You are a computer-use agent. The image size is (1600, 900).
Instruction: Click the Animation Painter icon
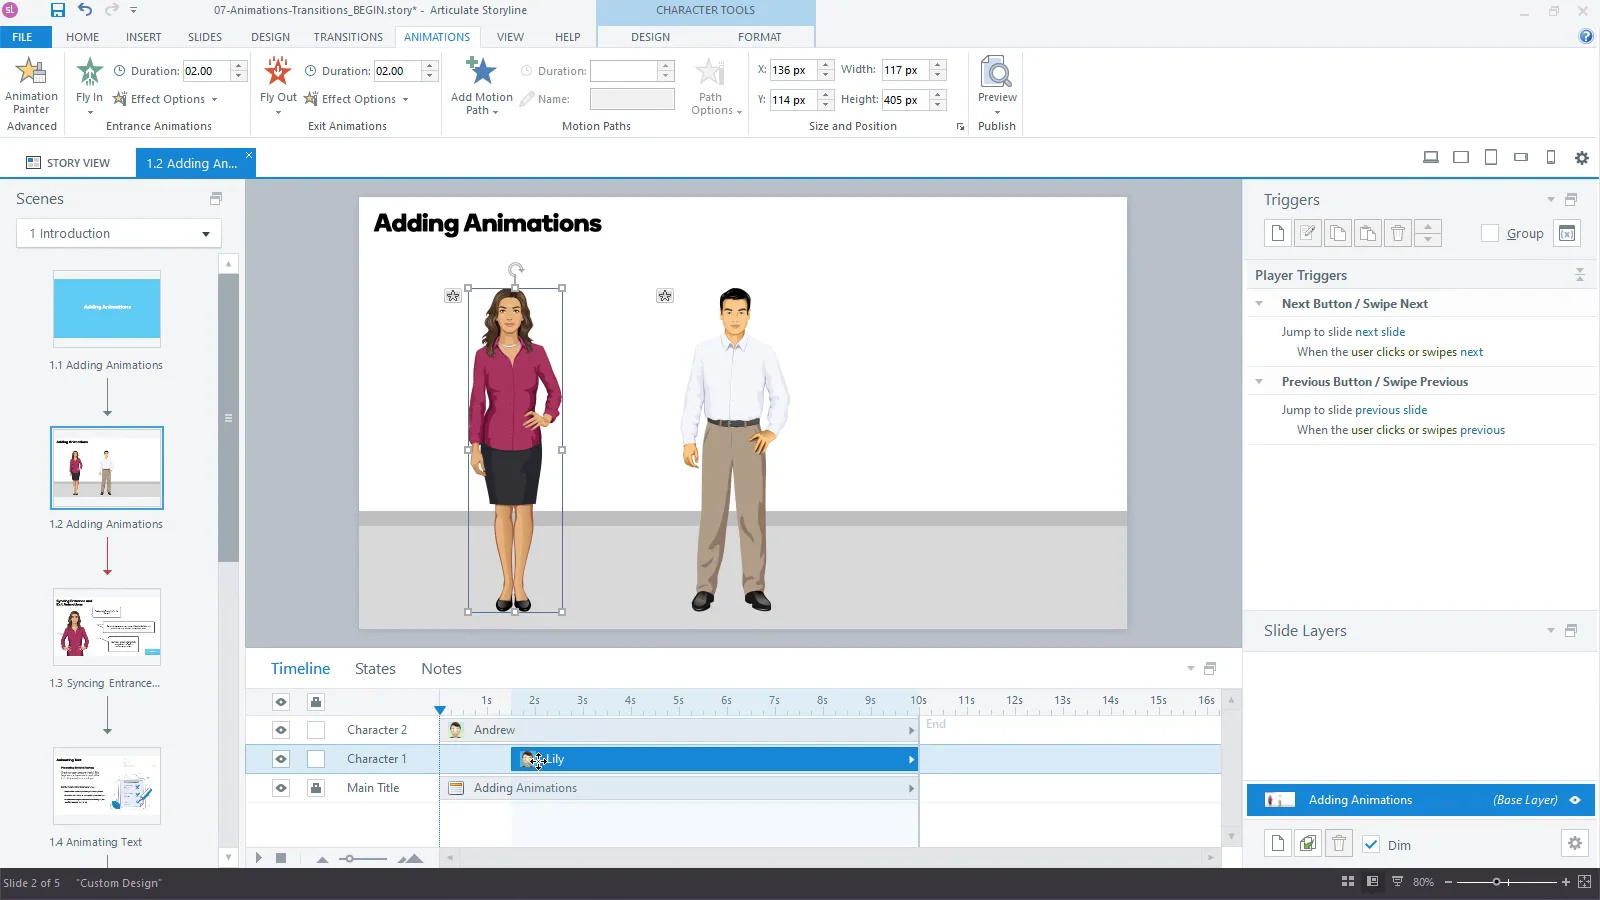pos(31,72)
